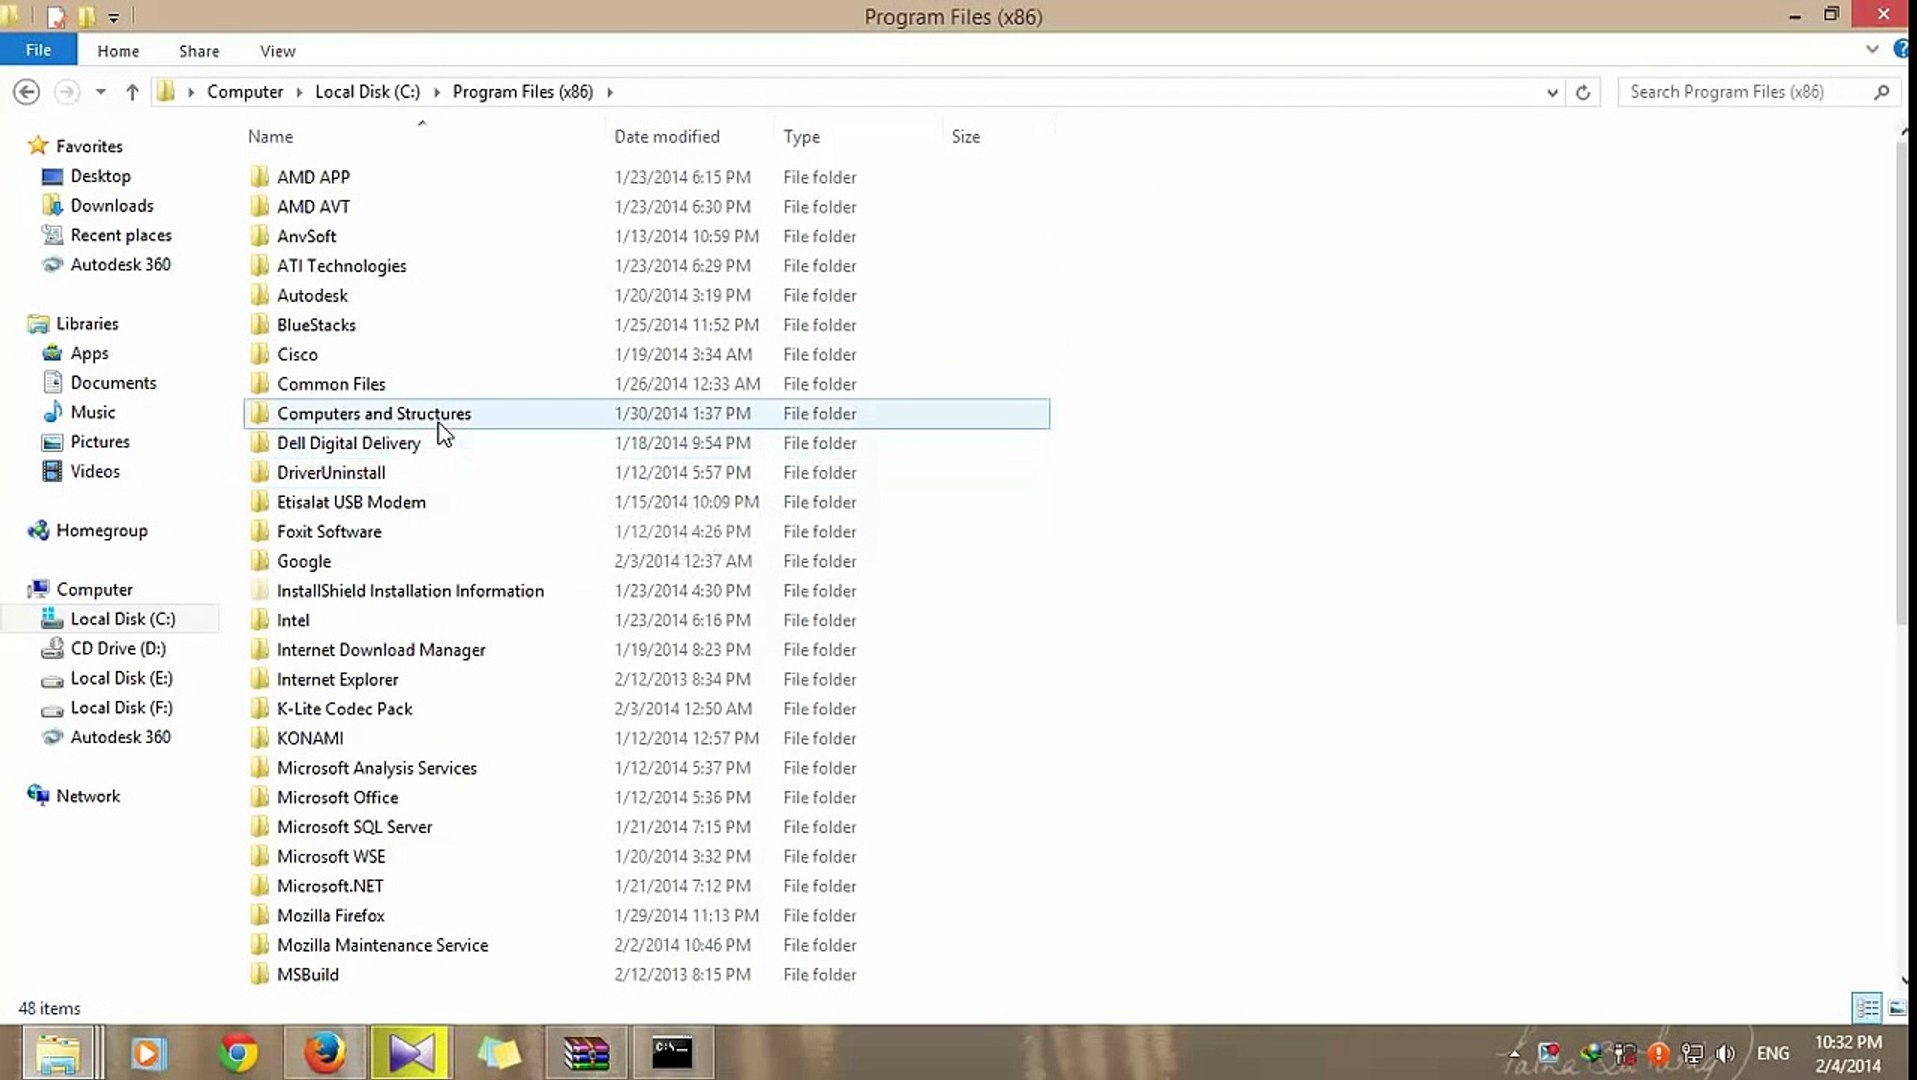Open File Explorer from the taskbar
Screen dimensions: 1917x1080
click(x=58, y=1053)
